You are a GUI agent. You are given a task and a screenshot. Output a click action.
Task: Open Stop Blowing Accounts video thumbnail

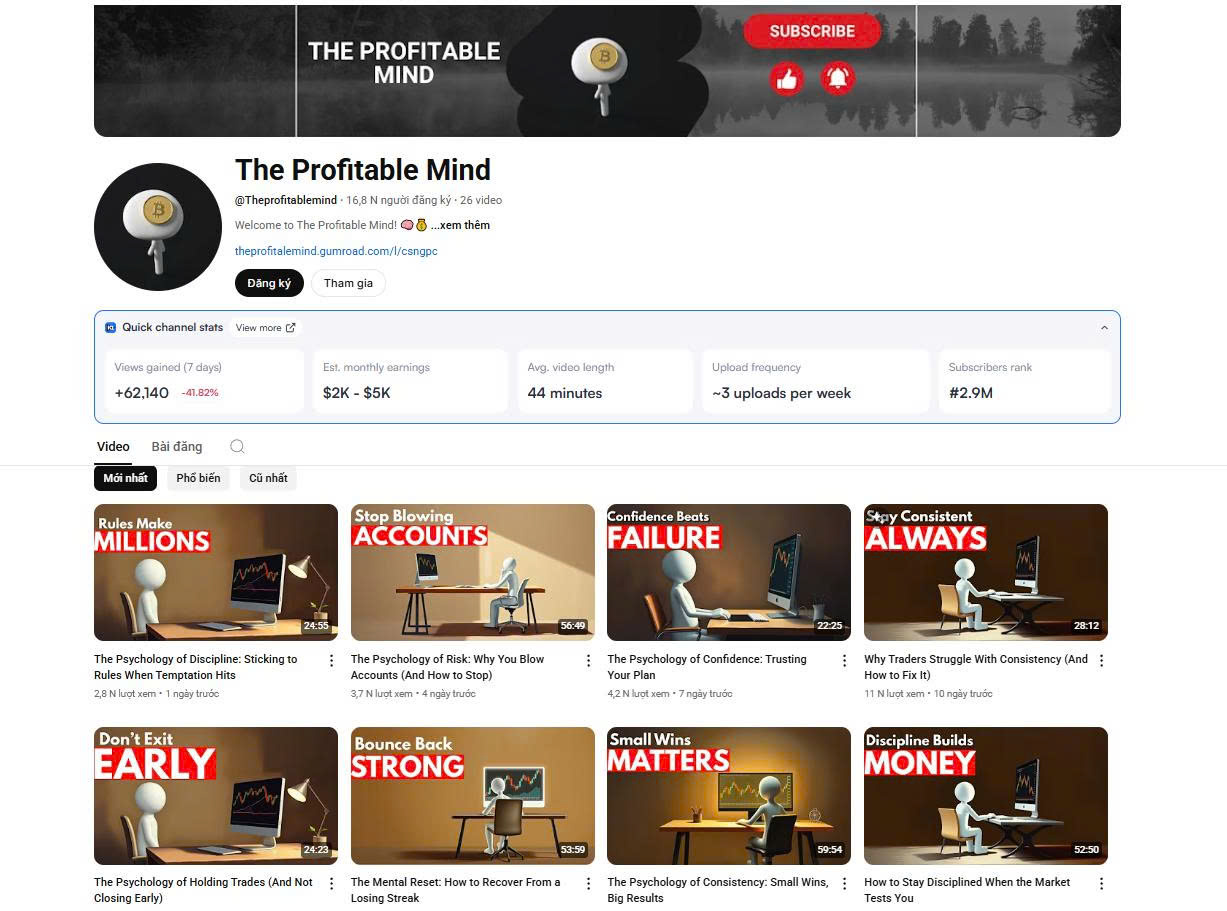point(473,572)
